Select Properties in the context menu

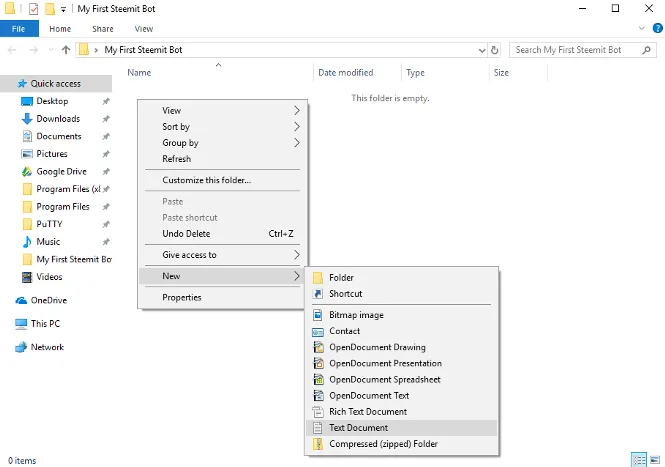[182, 297]
